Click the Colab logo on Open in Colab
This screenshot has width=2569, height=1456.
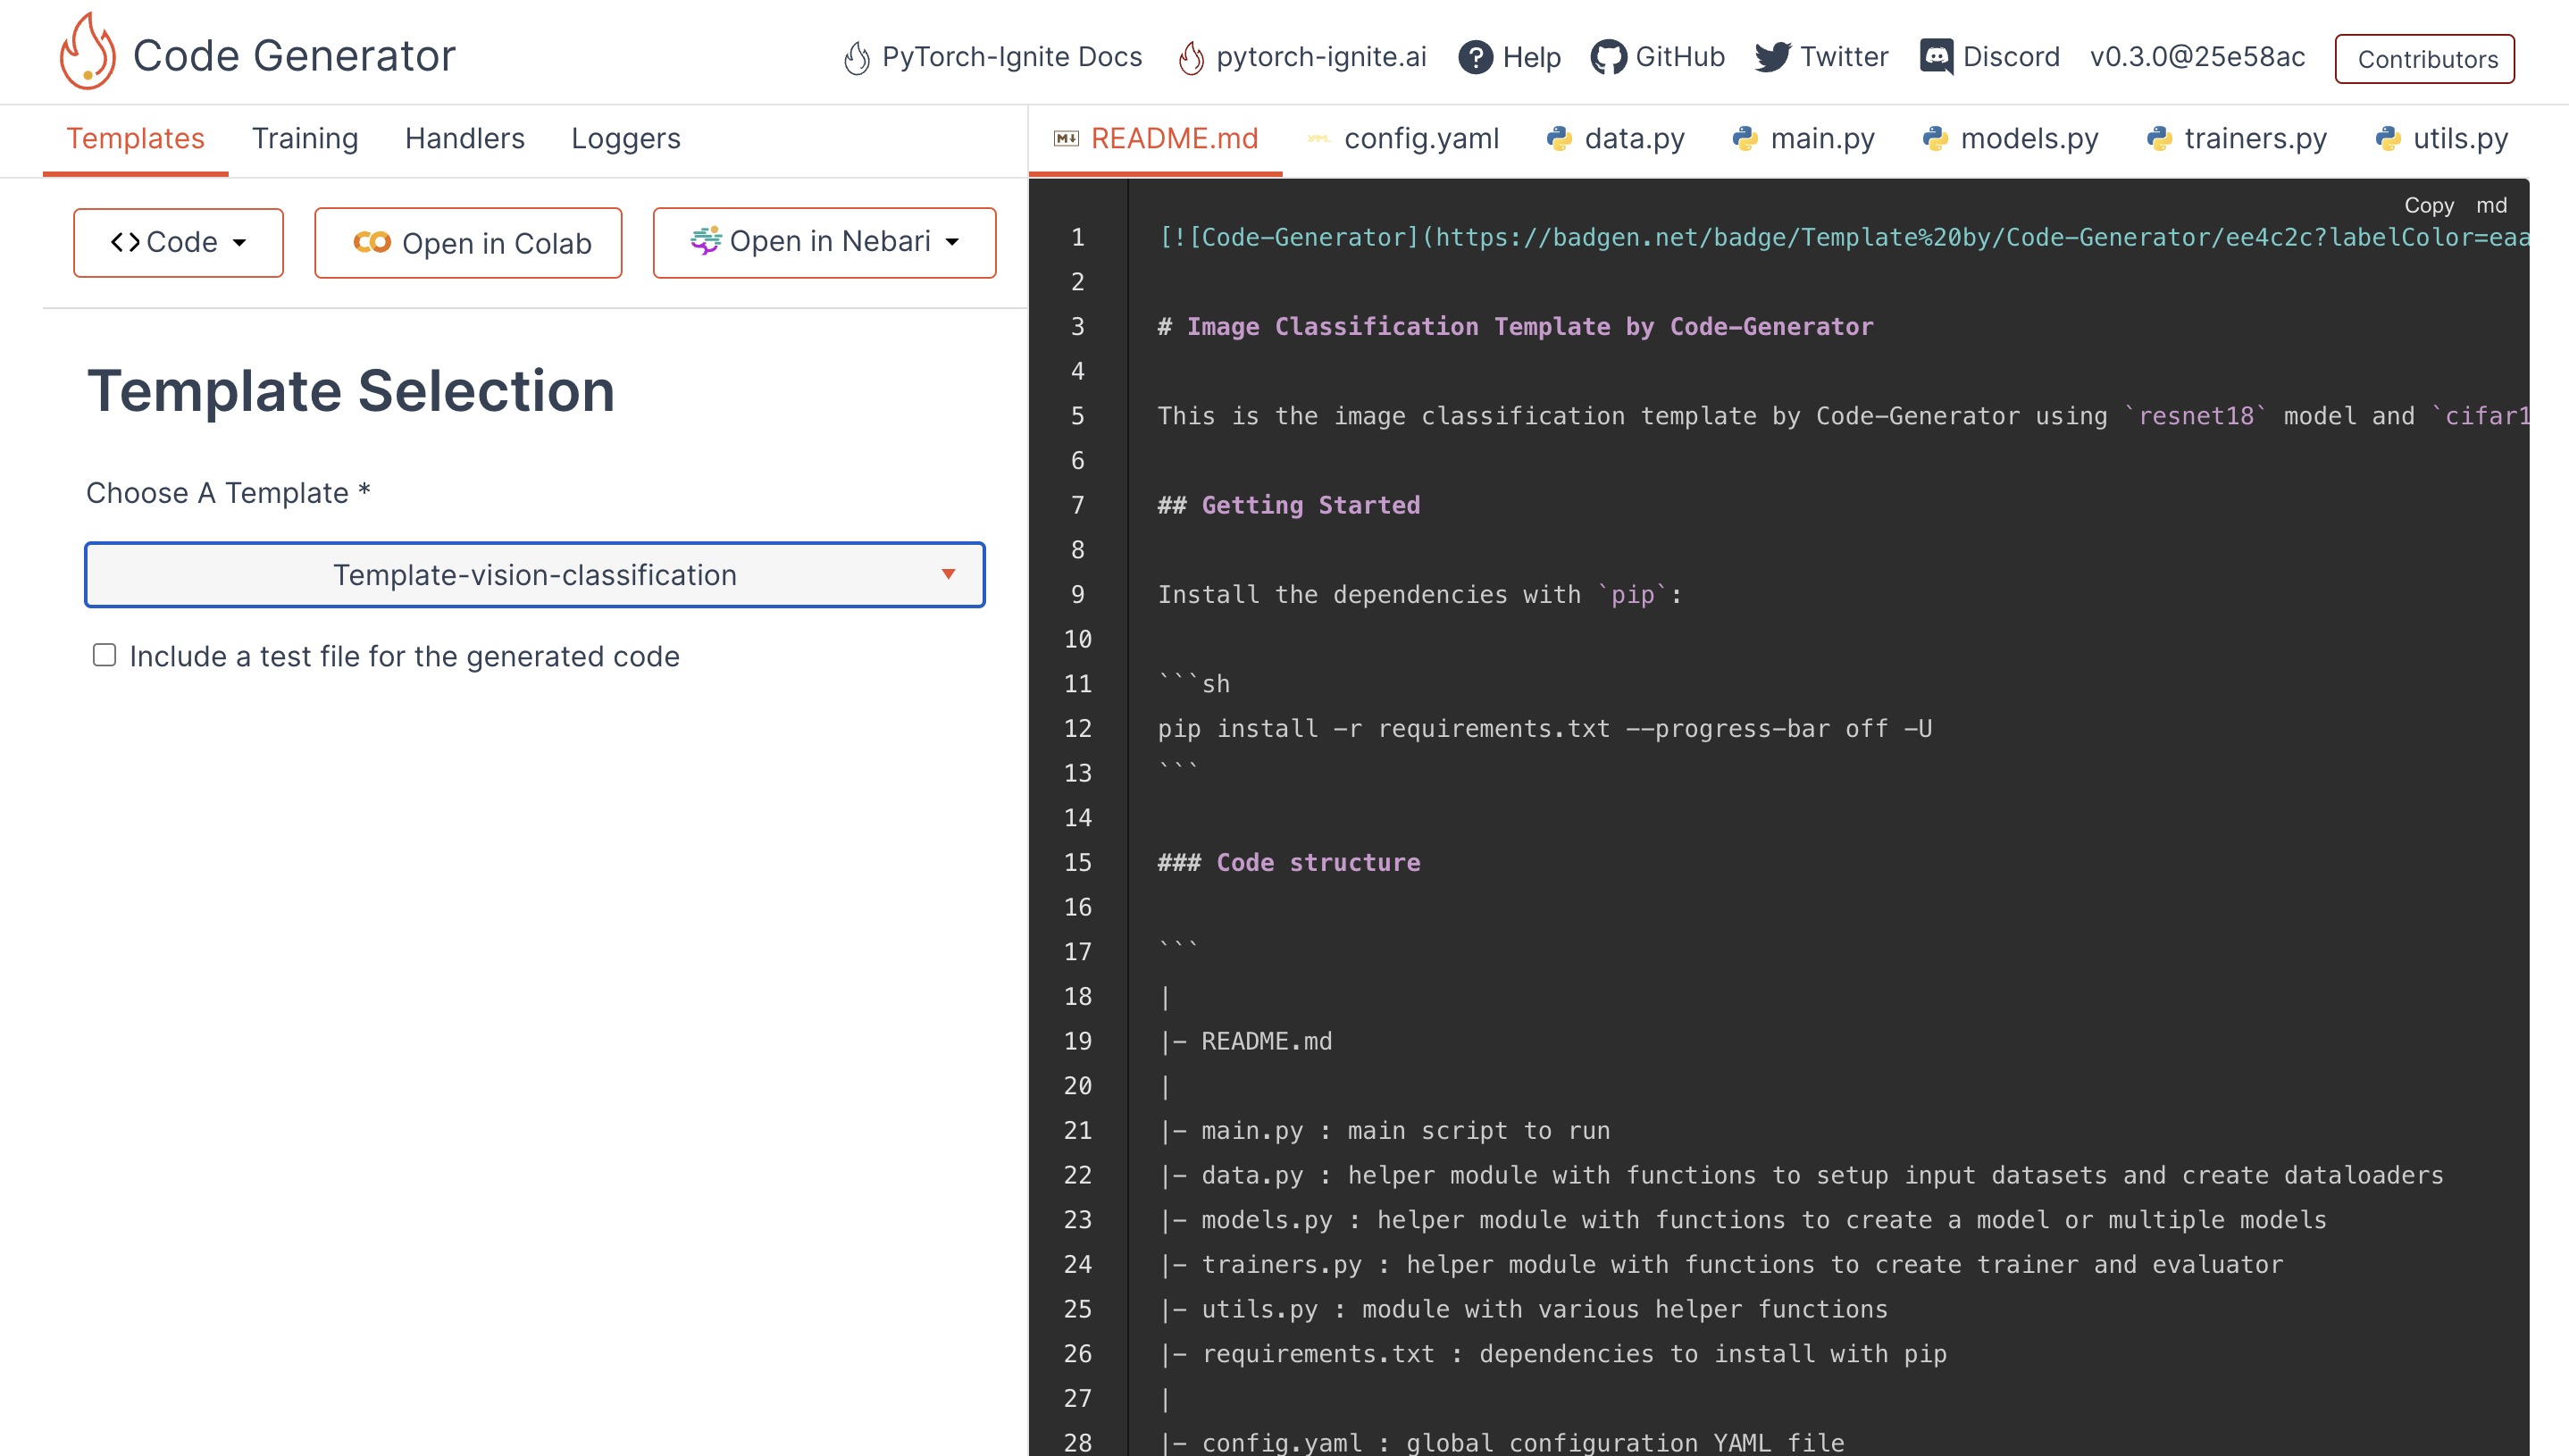coord(371,242)
